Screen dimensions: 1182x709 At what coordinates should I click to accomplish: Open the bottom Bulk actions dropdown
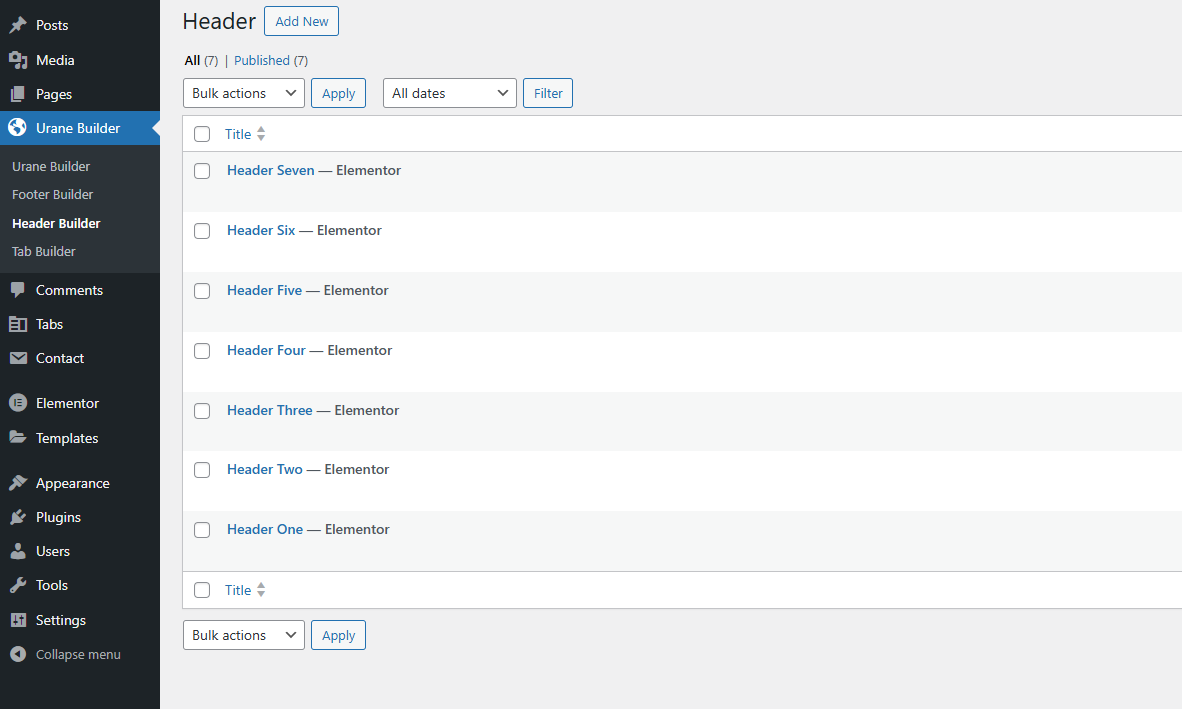[243, 635]
